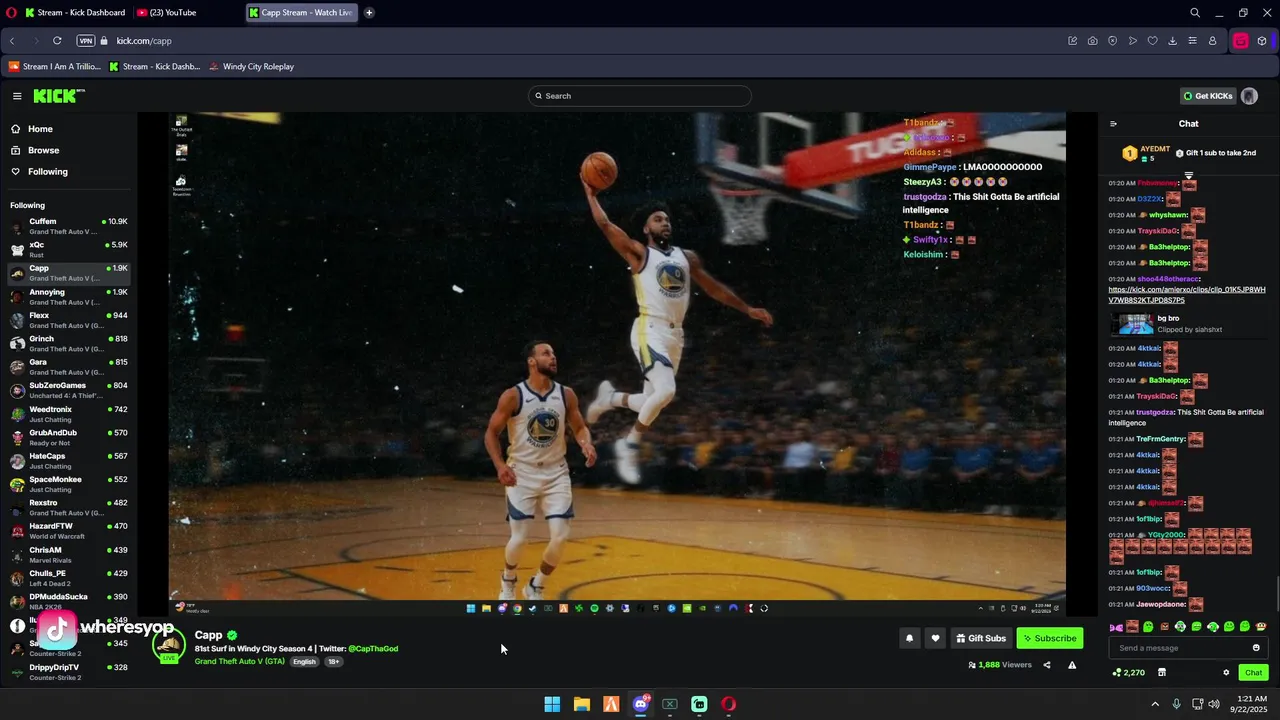Click the @CapThaGod Twitter link
The image size is (1280, 720).
click(373, 649)
